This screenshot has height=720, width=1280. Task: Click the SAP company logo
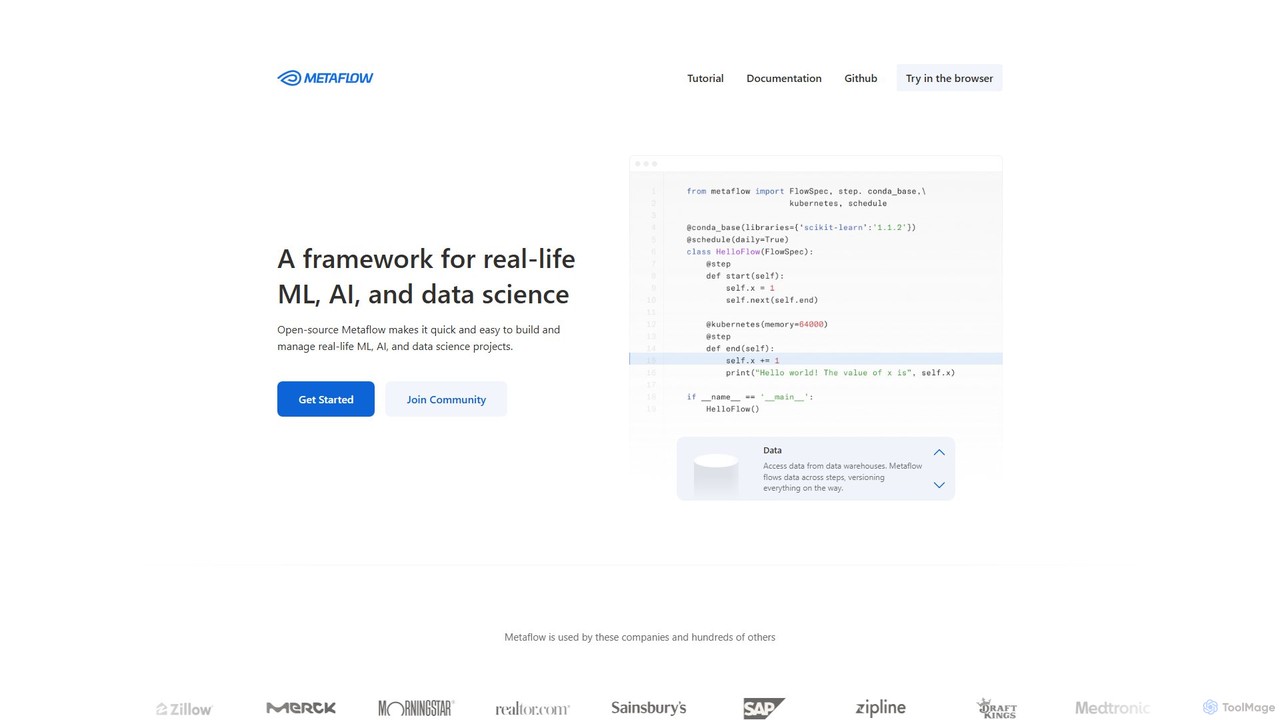764,708
